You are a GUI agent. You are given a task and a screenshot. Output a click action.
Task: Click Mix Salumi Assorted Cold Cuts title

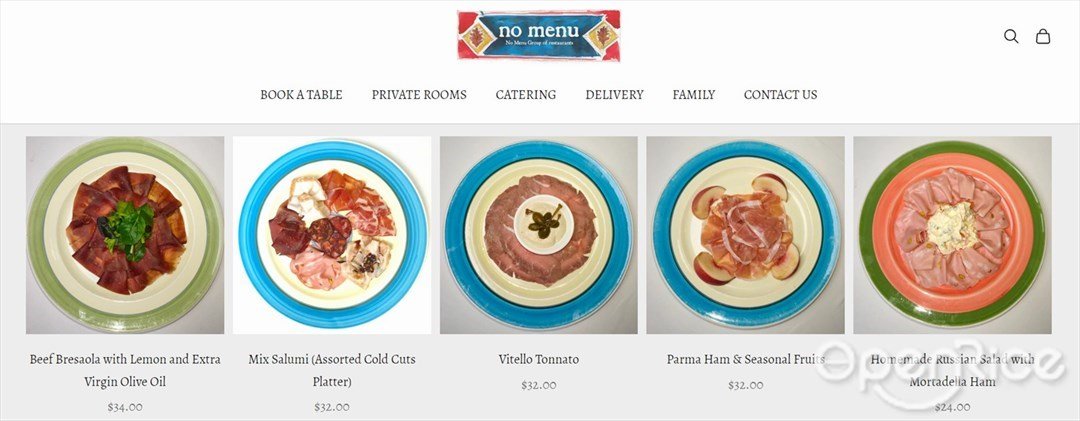click(x=332, y=370)
